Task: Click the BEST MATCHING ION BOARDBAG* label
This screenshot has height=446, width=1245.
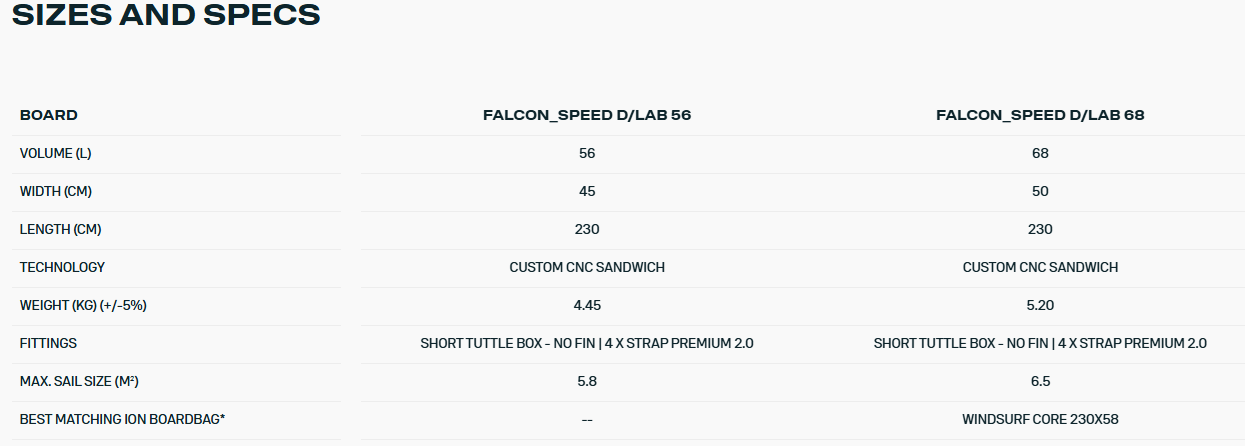Action: [x=122, y=419]
